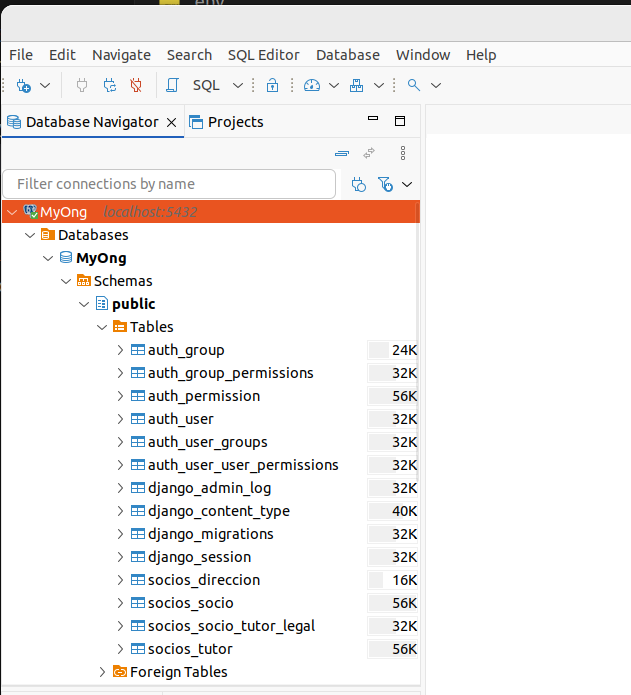Select the MyOng localhost:5432 connection row
Image resolution: width=631 pixels, height=695 pixels.
pos(211,212)
